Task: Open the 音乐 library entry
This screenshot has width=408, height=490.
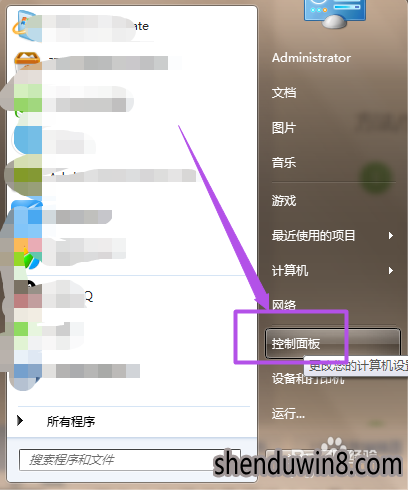Action: pos(284,163)
